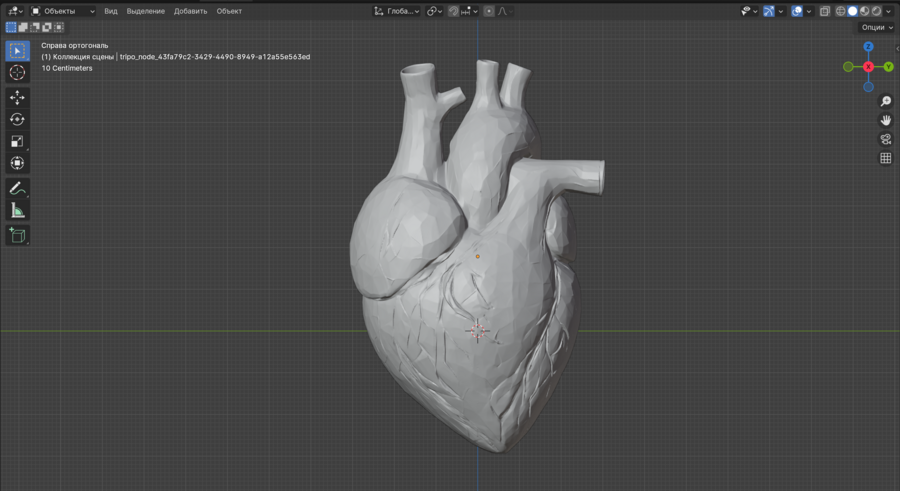Toggle X-ray display mode
Image resolution: width=900 pixels, height=491 pixels.
tap(825, 11)
